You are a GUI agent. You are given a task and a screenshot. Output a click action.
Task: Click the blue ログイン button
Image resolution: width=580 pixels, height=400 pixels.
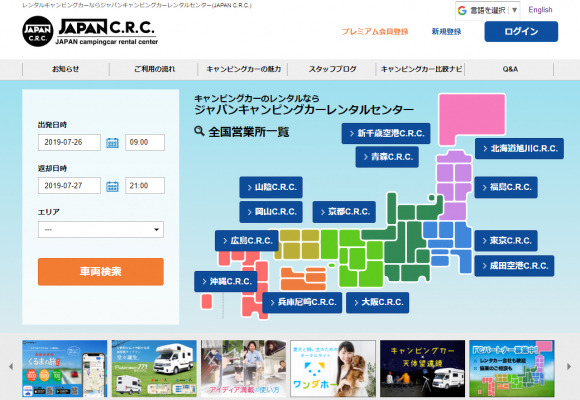point(521,31)
